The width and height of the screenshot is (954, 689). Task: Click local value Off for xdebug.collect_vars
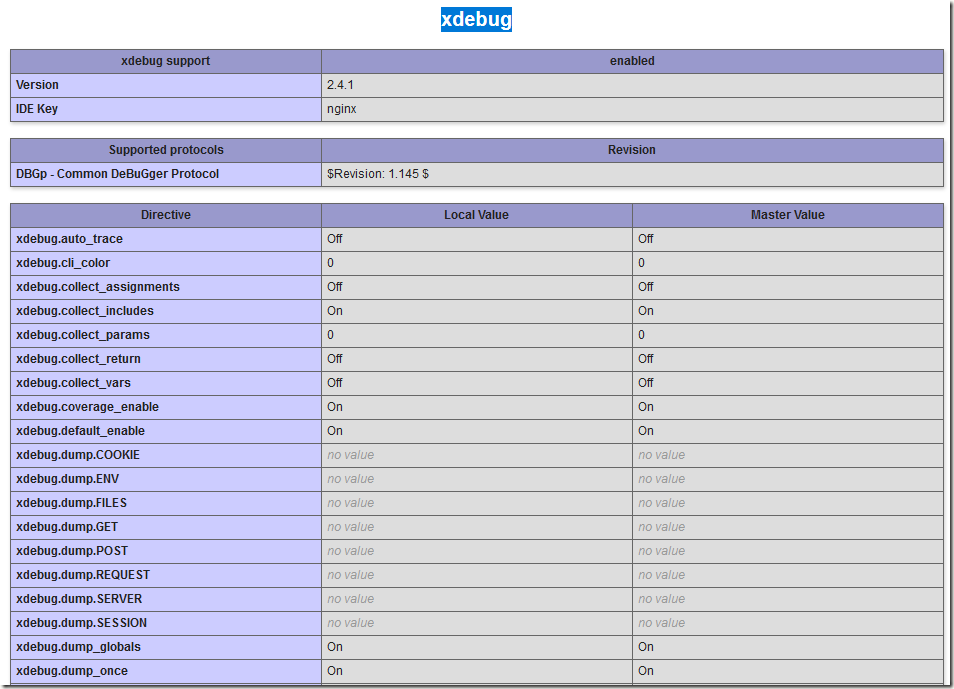(335, 383)
